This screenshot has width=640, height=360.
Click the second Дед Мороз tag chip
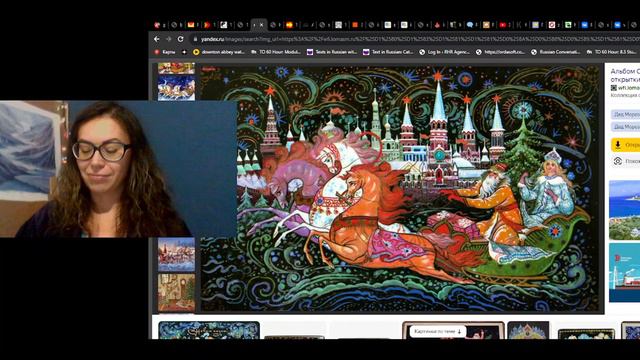pyautogui.click(x=625, y=127)
